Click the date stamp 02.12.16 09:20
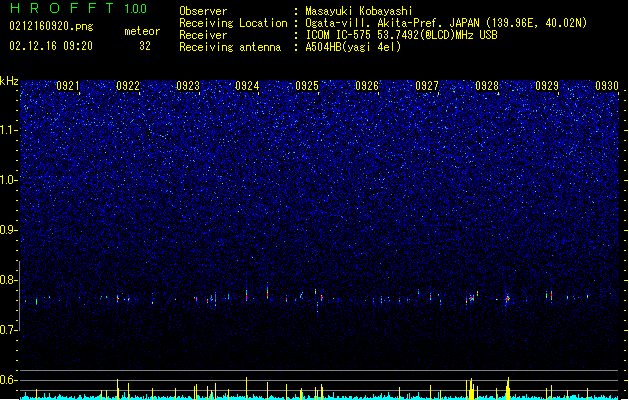Screen dimensions: 629x400 (x=51, y=46)
